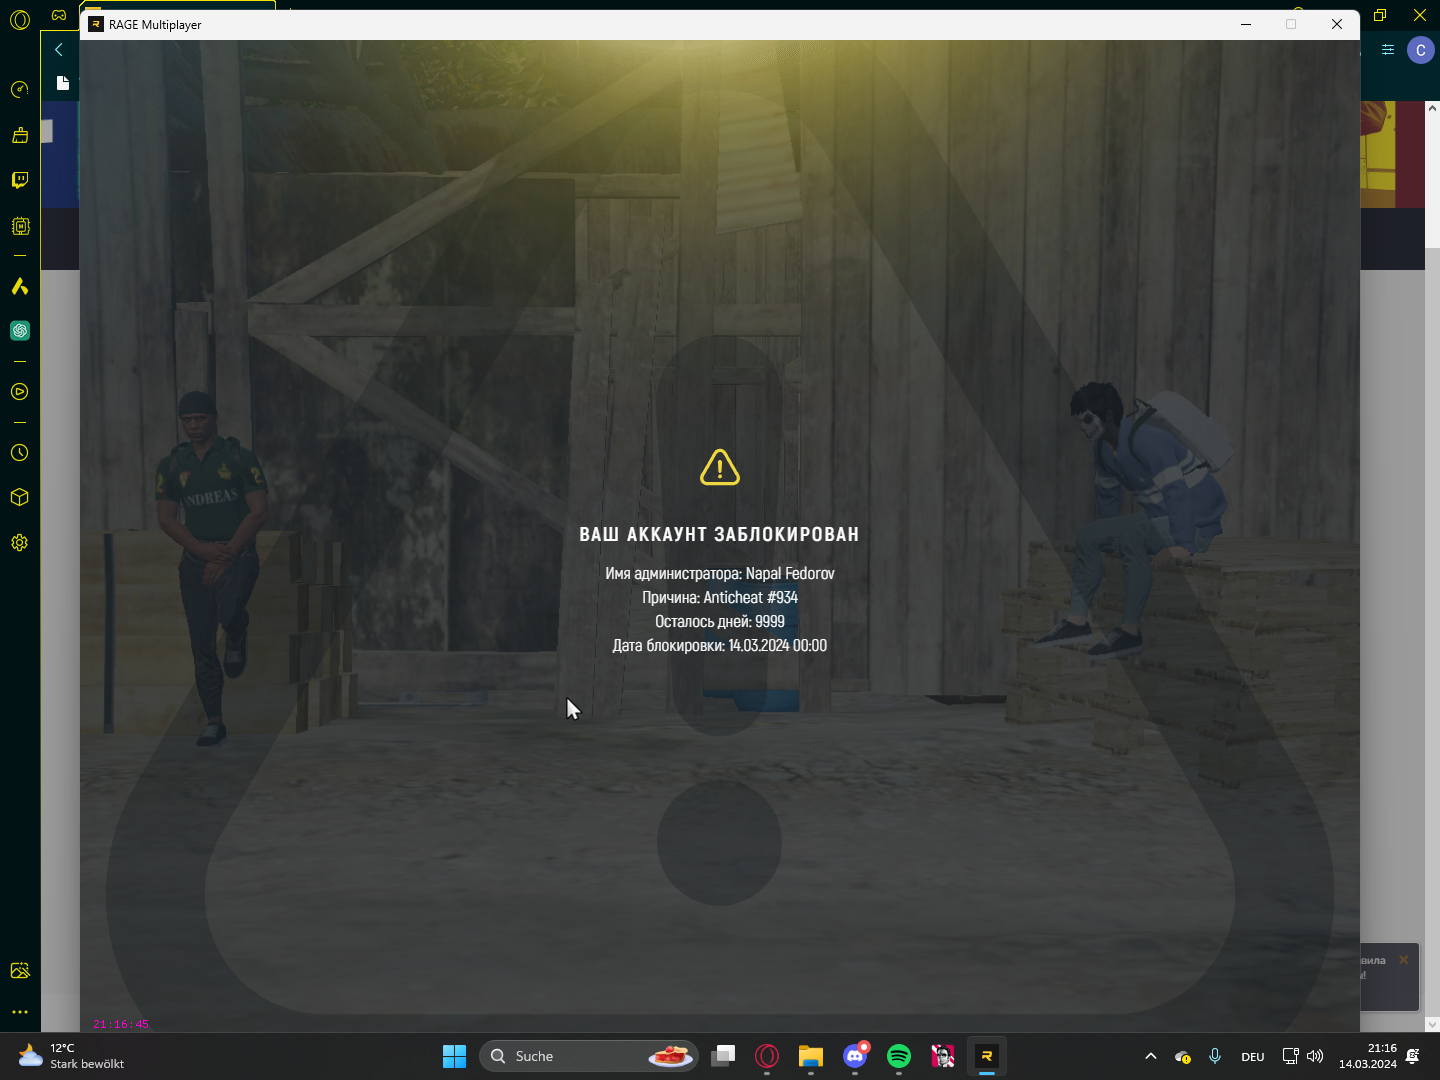Open weather widget showing 12°C
Viewport: 1440px width, 1080px height.
[71, 1056]
